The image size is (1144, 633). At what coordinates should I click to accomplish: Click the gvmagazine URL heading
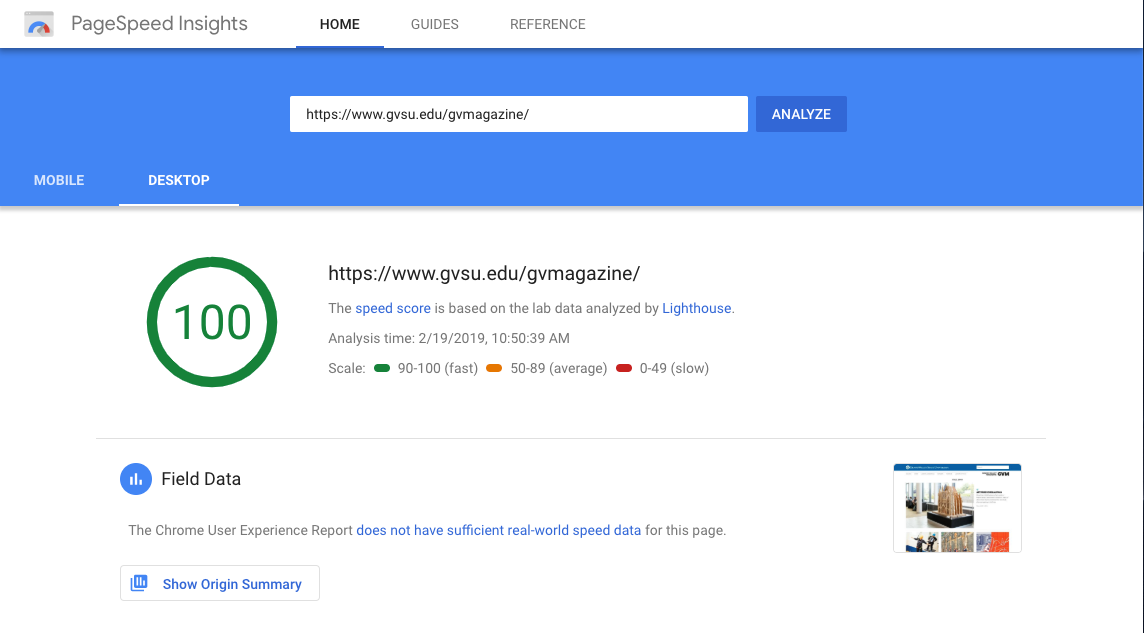point(484,273)
